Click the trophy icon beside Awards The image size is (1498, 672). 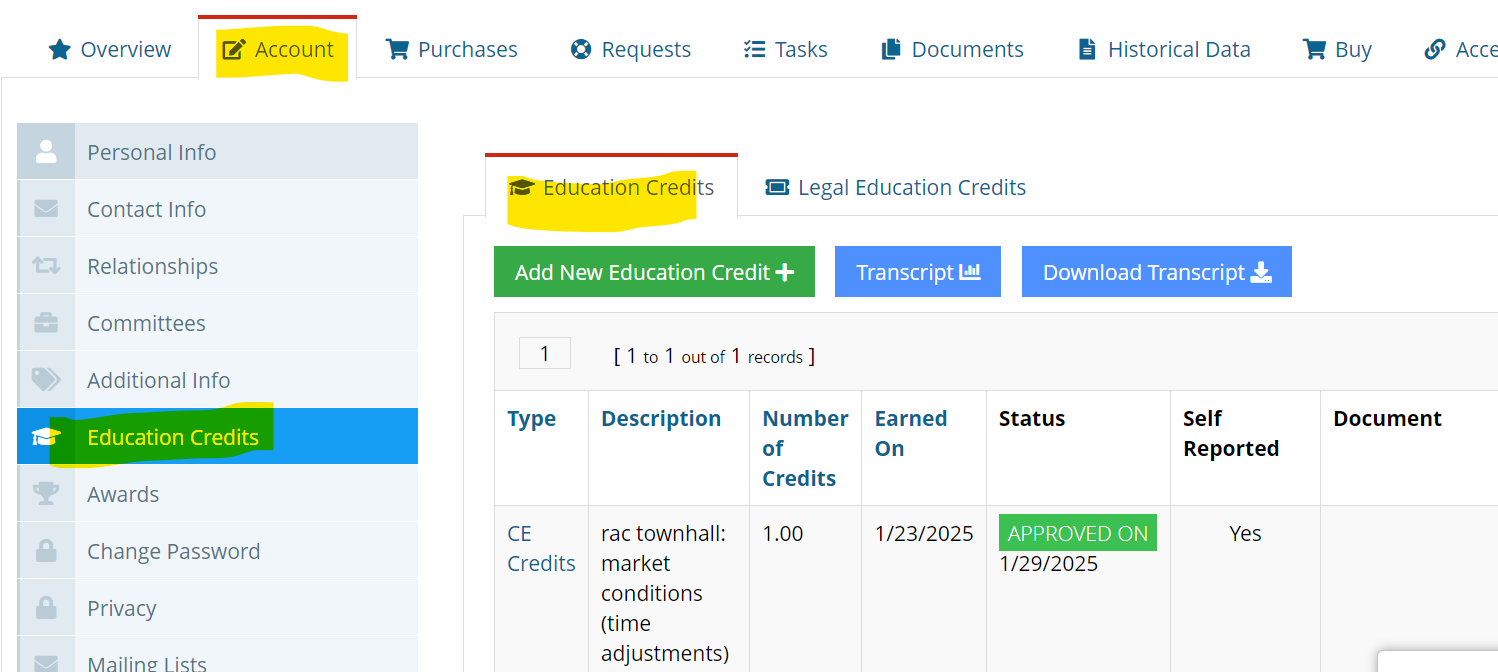[x=46, y=494]
